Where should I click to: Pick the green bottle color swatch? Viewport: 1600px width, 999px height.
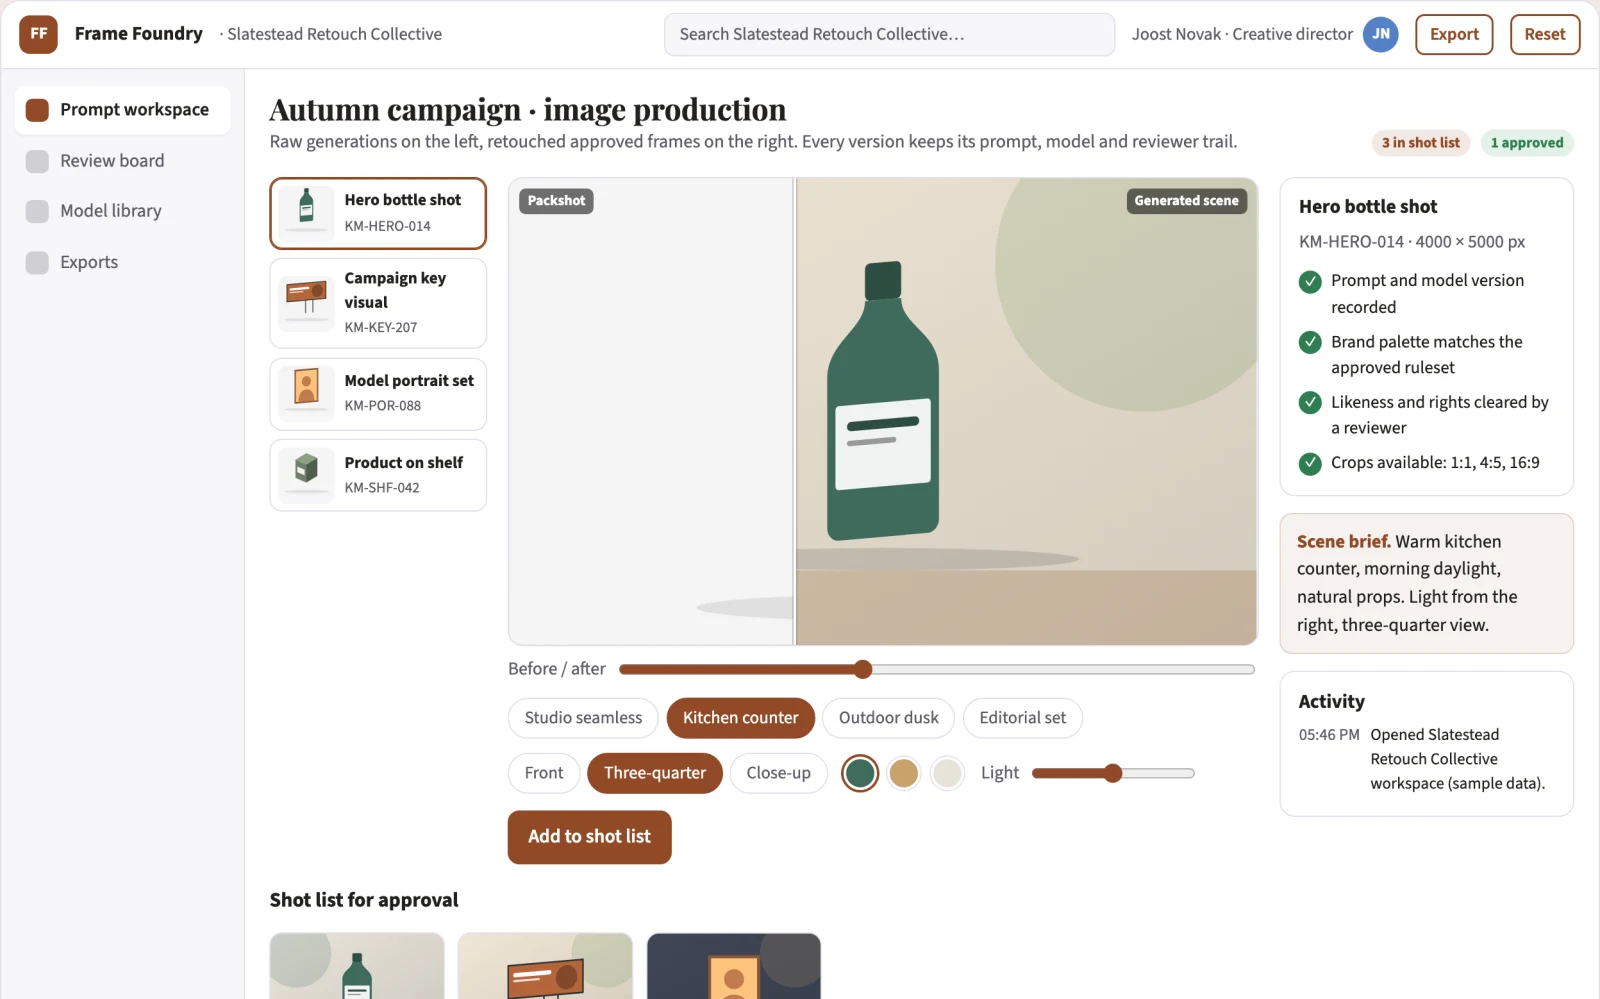click(860, 773)
